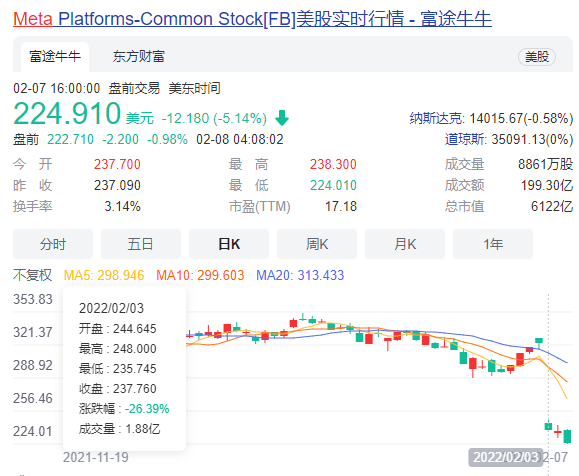The width and height of the screenshot is (579, 476).
Task: Click the timestamp 02-07 16:00:00
Action: tap(56, 89)
